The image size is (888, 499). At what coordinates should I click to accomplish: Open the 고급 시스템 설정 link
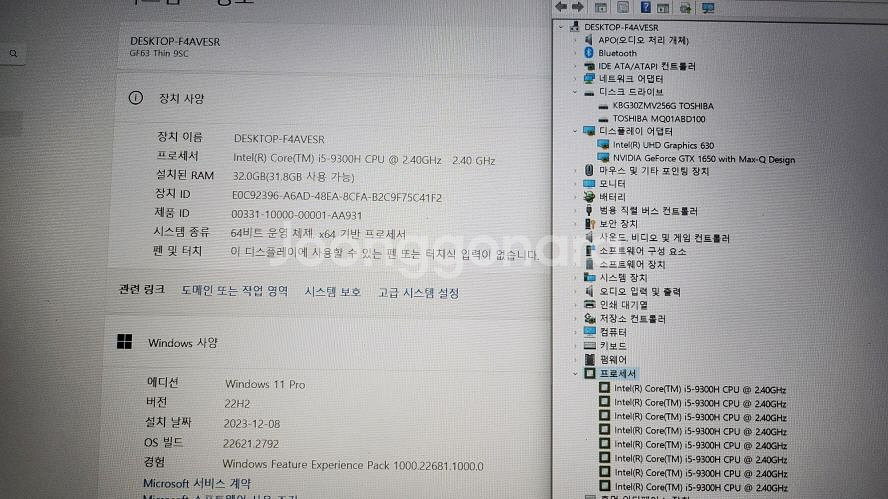point(419,293)
